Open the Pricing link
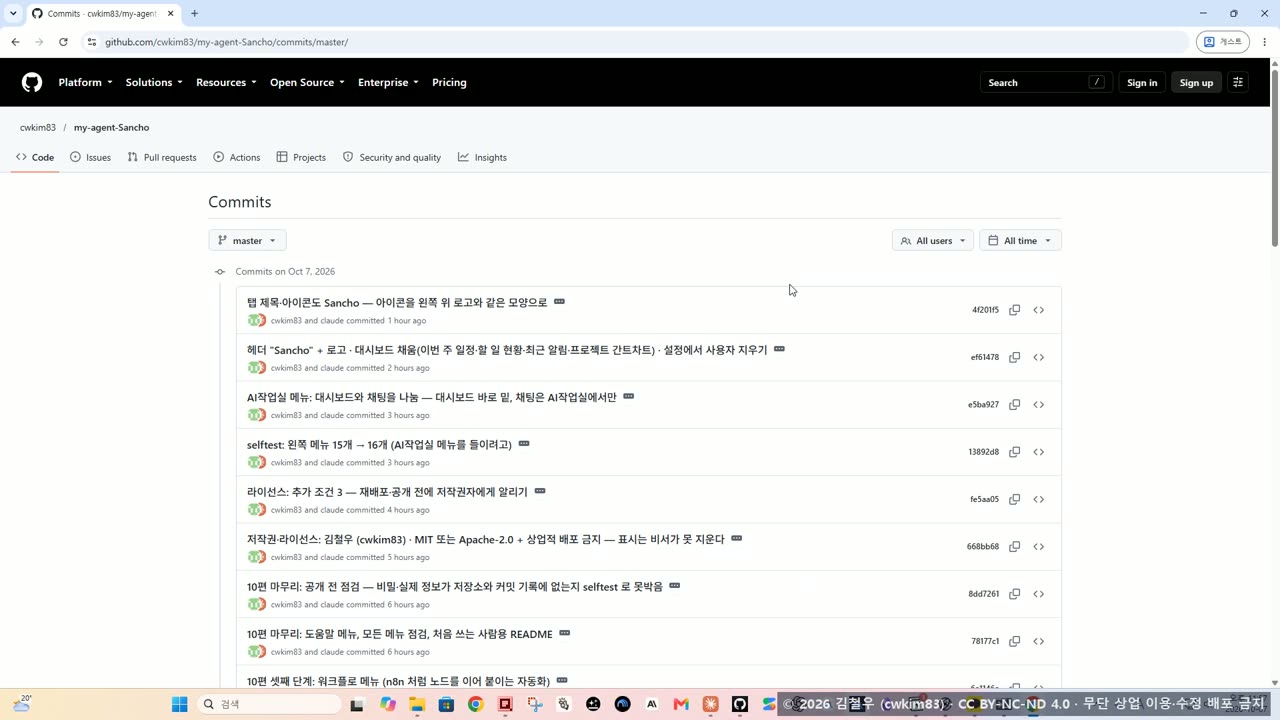Image resolution: width=1280 pixels, height=720 pixels. [449, 82]
